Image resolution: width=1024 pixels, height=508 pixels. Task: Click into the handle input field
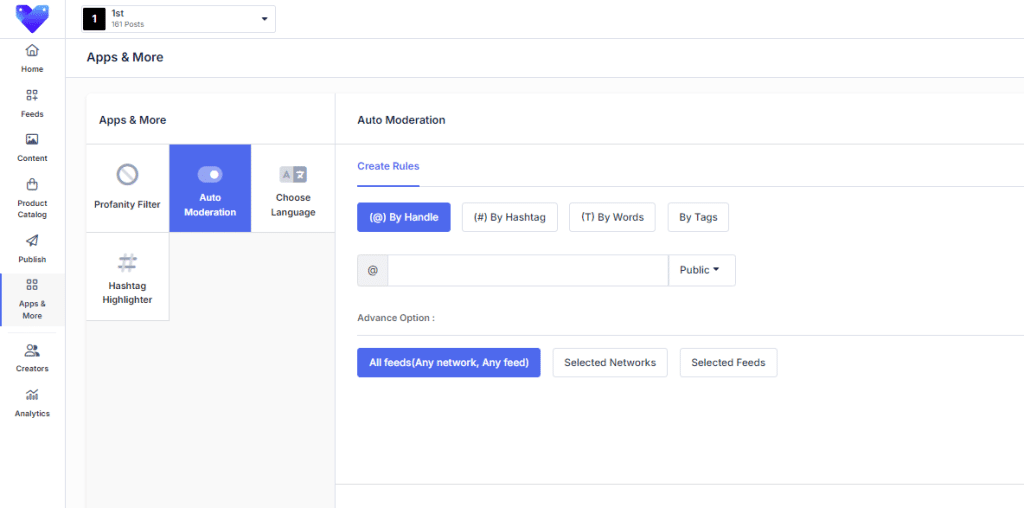coord(527,270)
